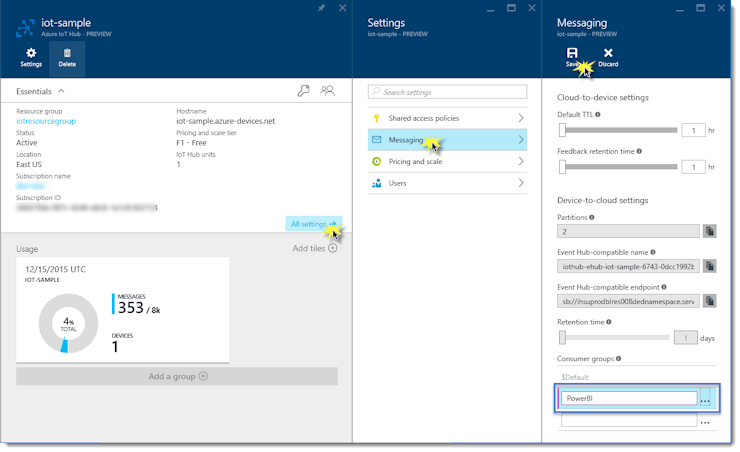Click Add tiles plus icon
740x452 pixels.
[333, 248]
